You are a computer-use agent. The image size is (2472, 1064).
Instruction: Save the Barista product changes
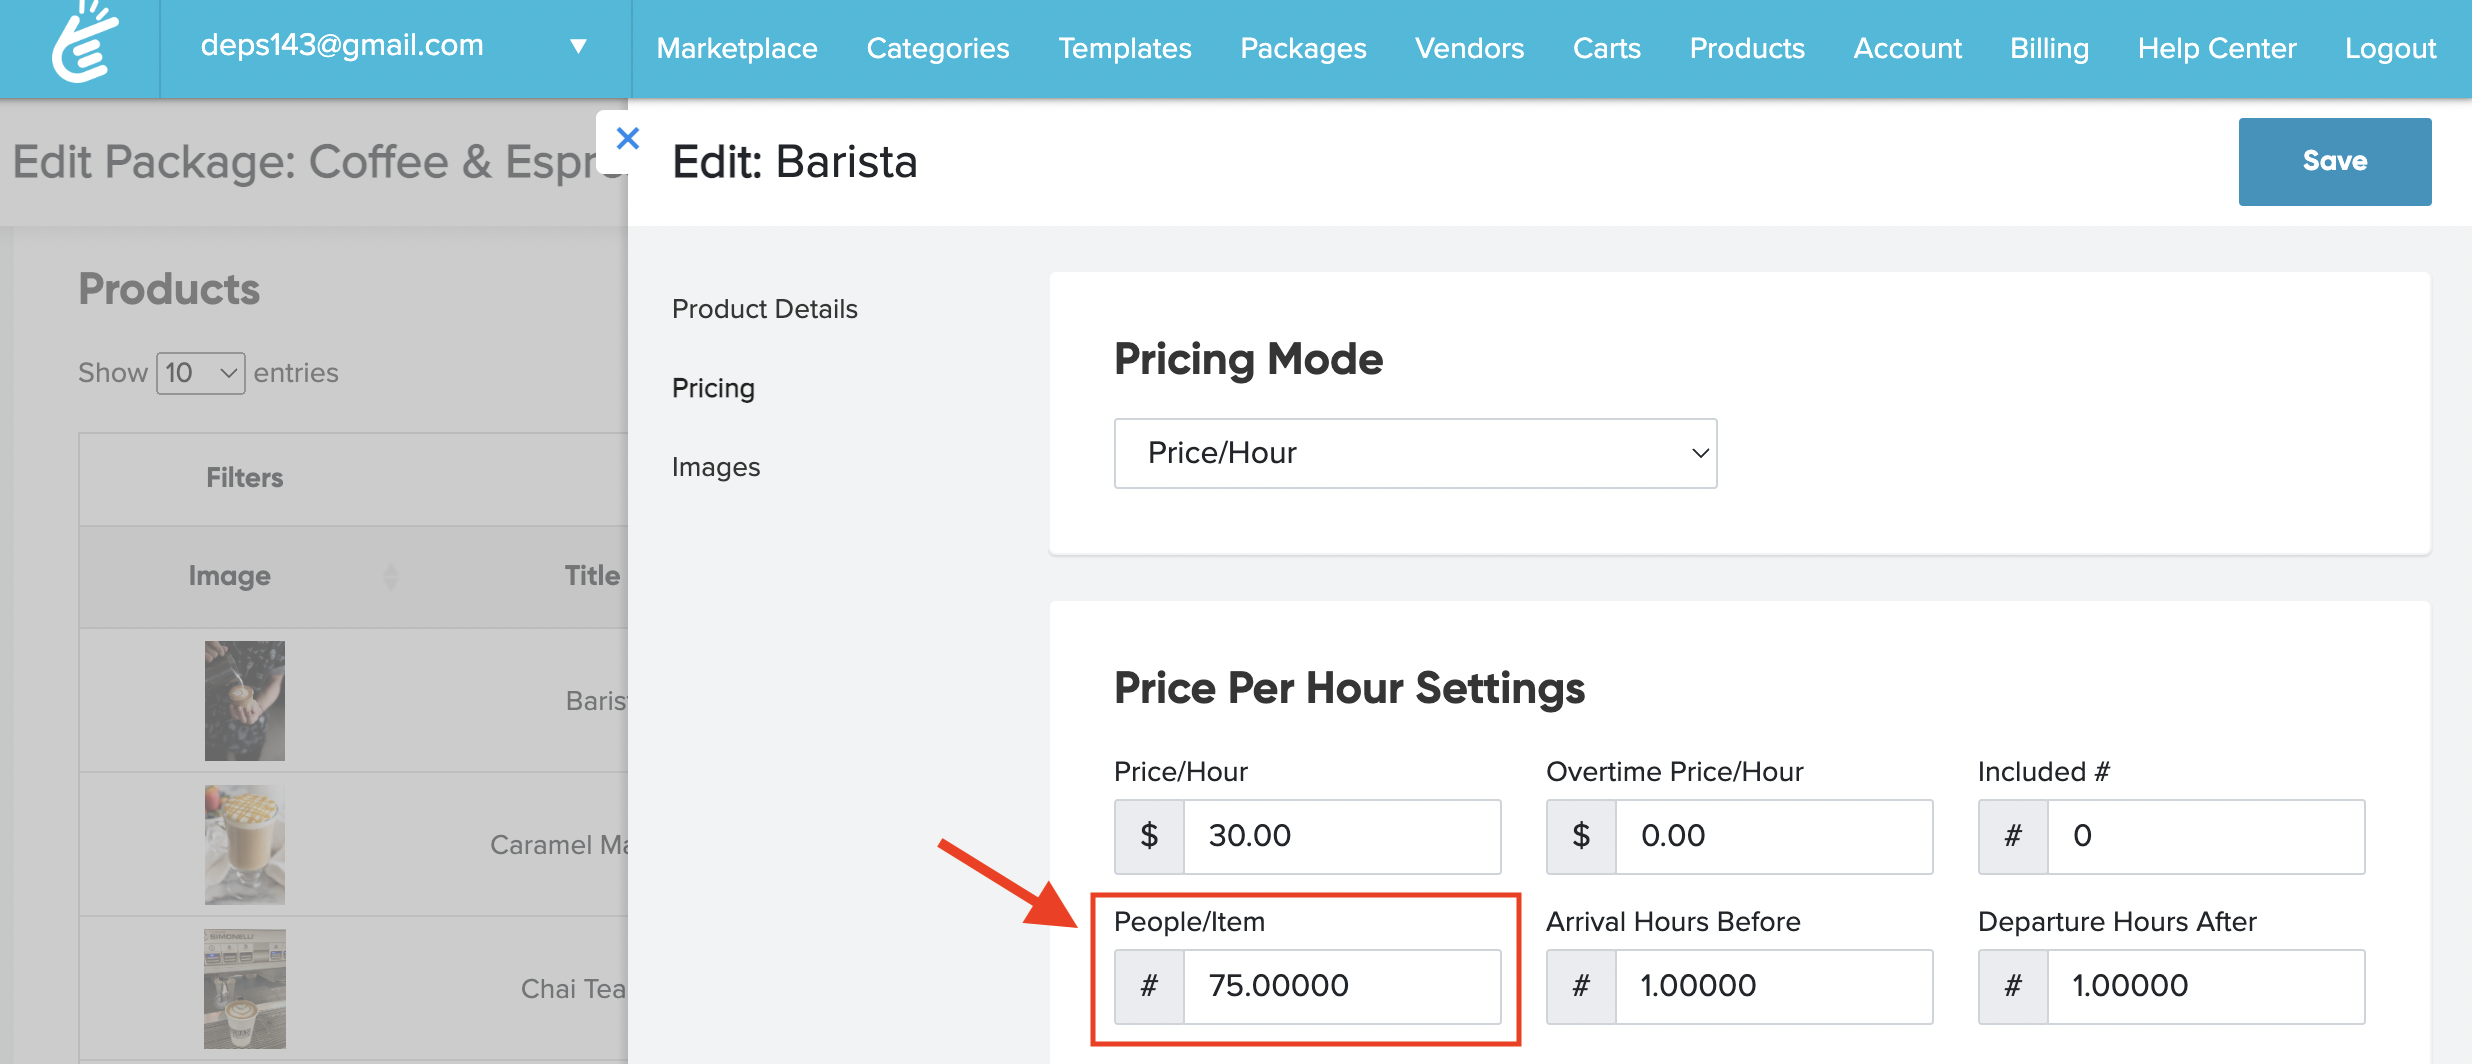click(2334, 161)
